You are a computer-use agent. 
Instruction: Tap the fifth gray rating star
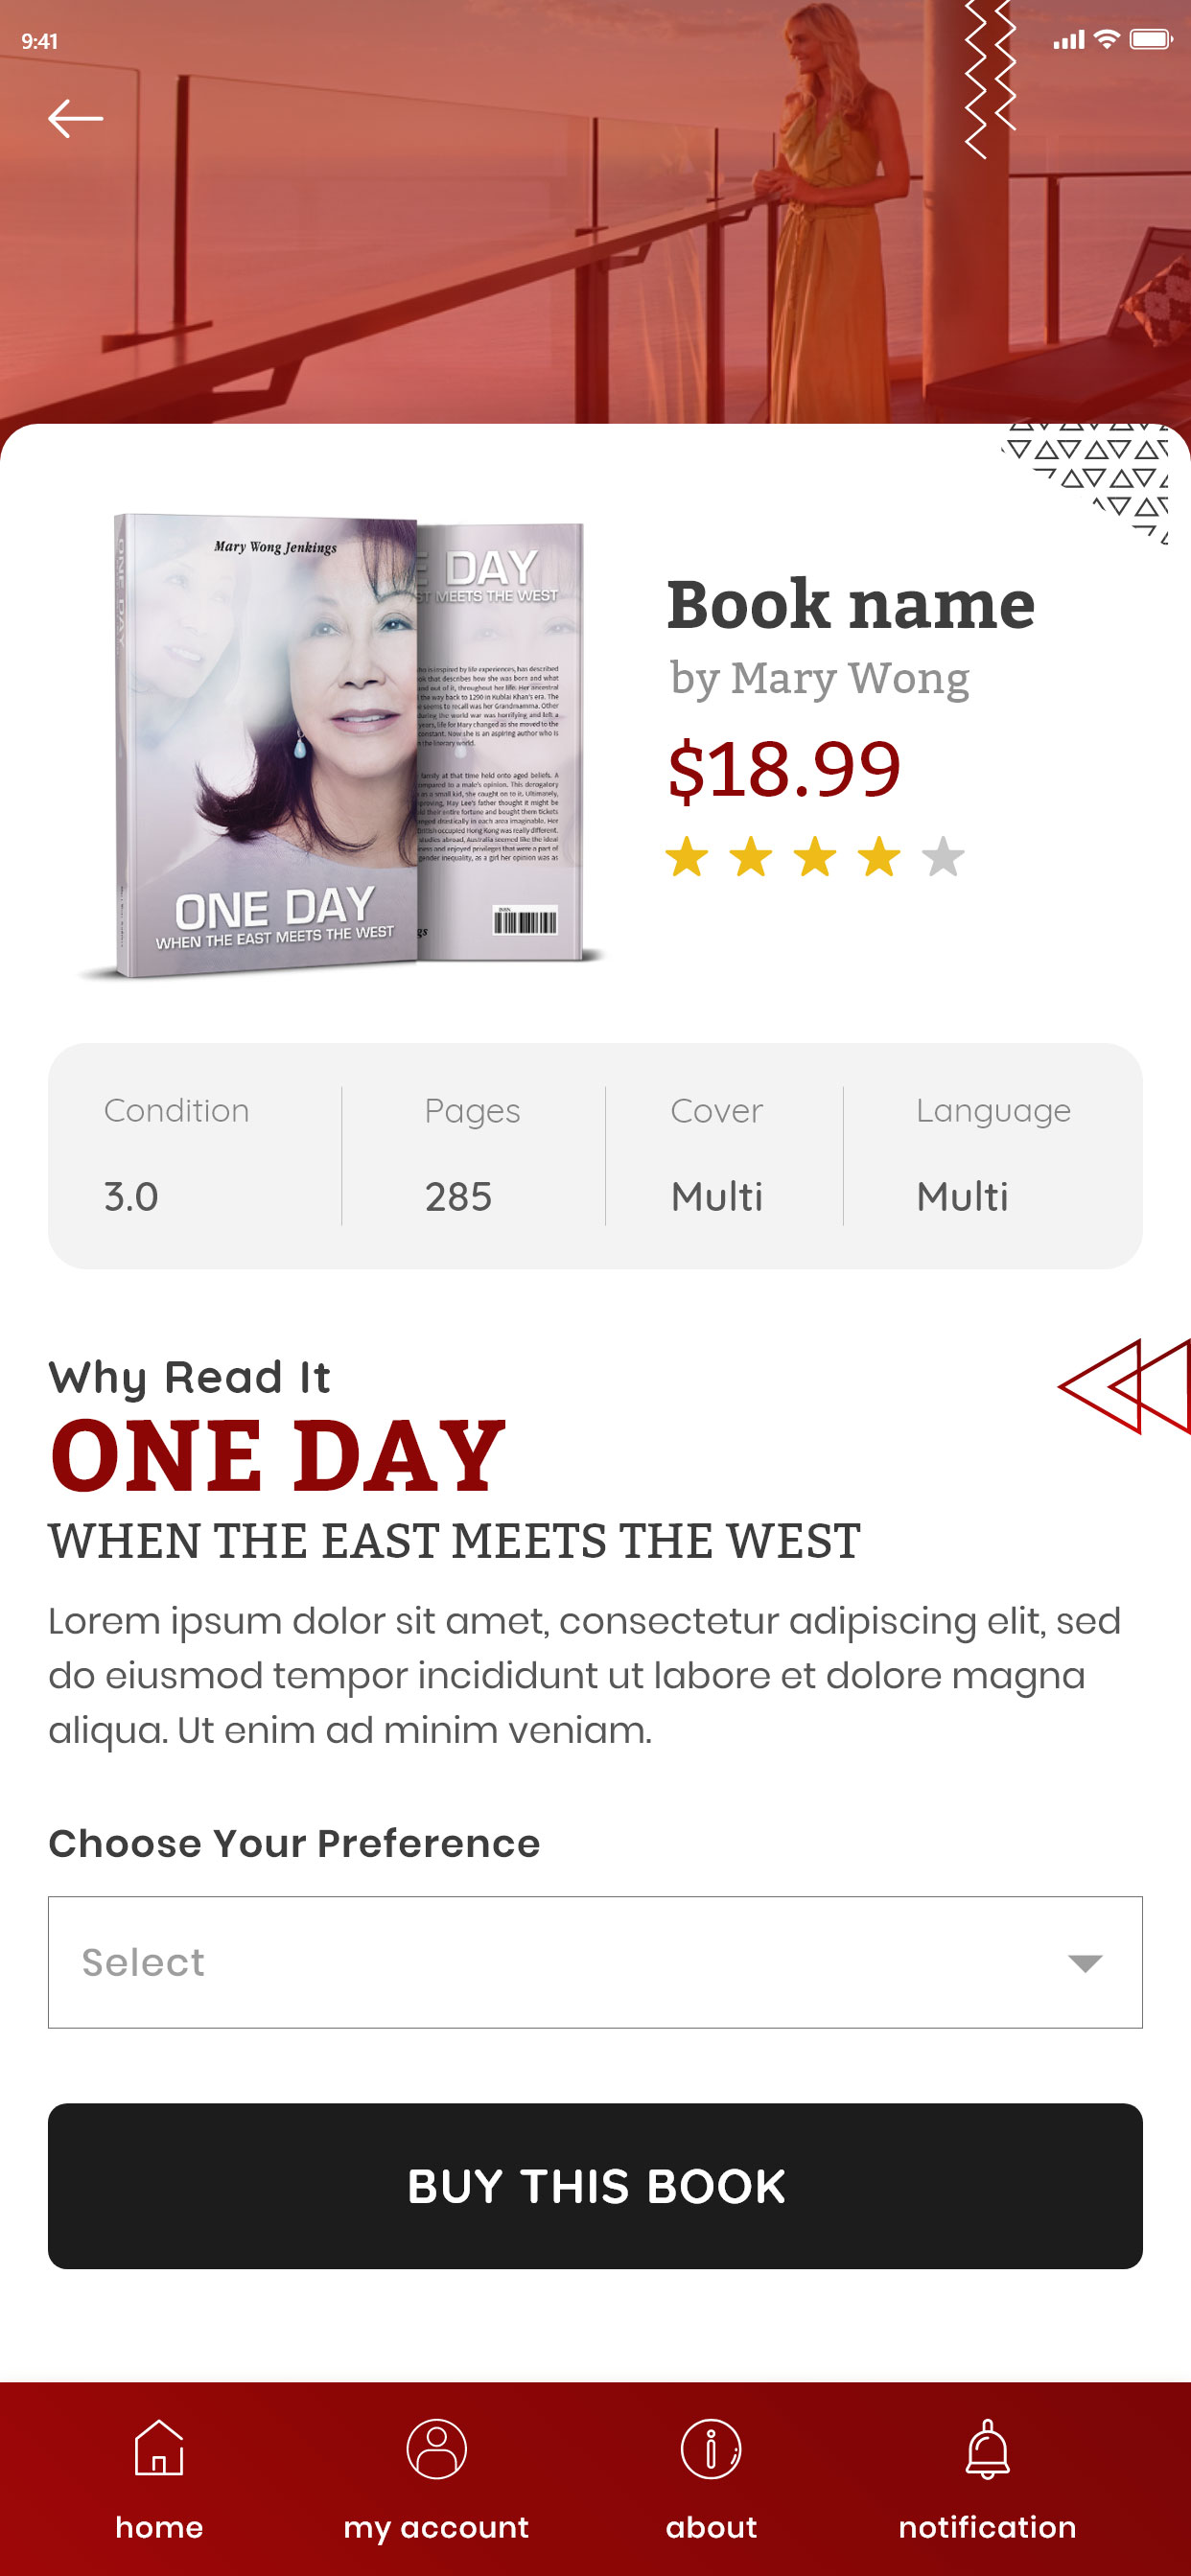(943, 857)
